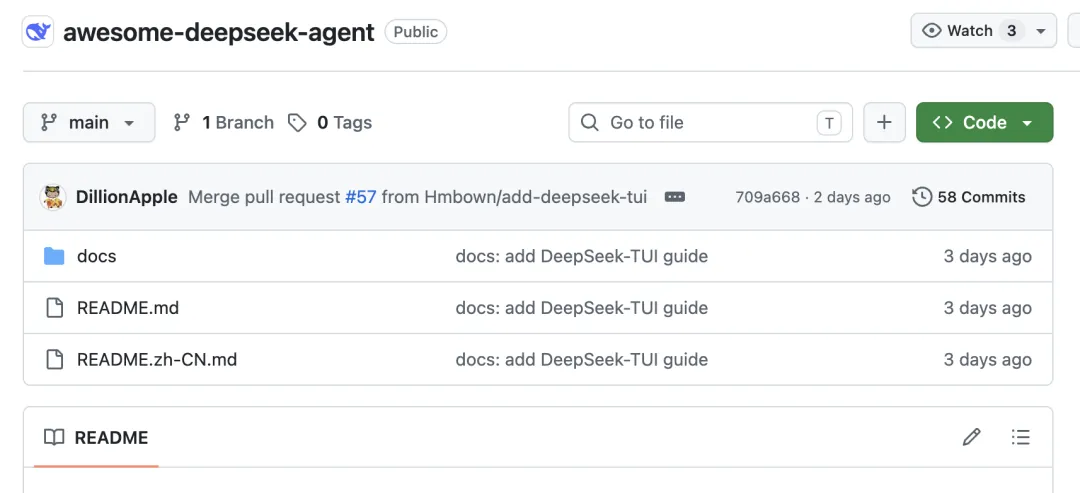Image resolution: width=1080 pixels, height=493 pixels.
Task: Open DillionApple's profile link
Action: coord(127,198)
